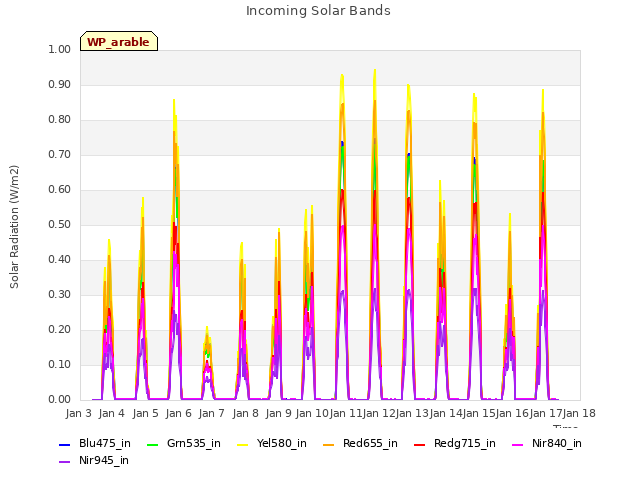640x480 pixels.
Task: Click the Jan 17 x-axis date label
Action: 545,413
